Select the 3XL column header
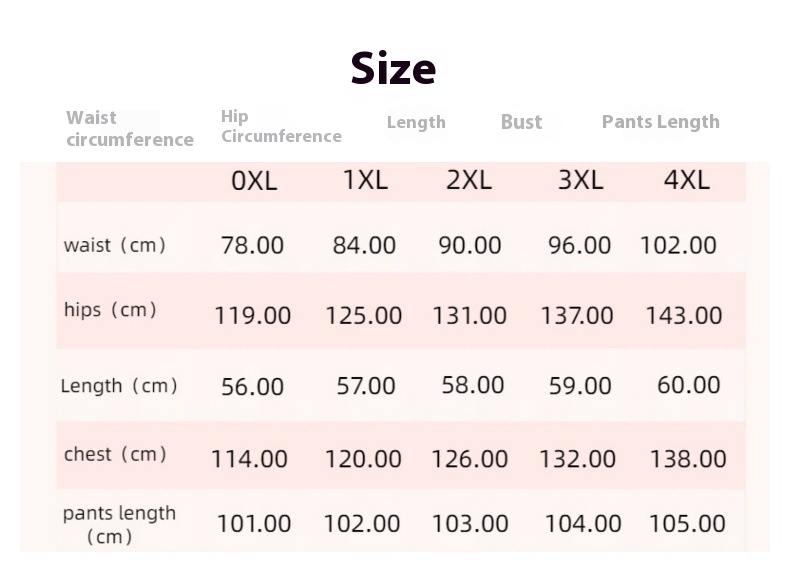Screen dimensions: 790x572 coord(580,180)
